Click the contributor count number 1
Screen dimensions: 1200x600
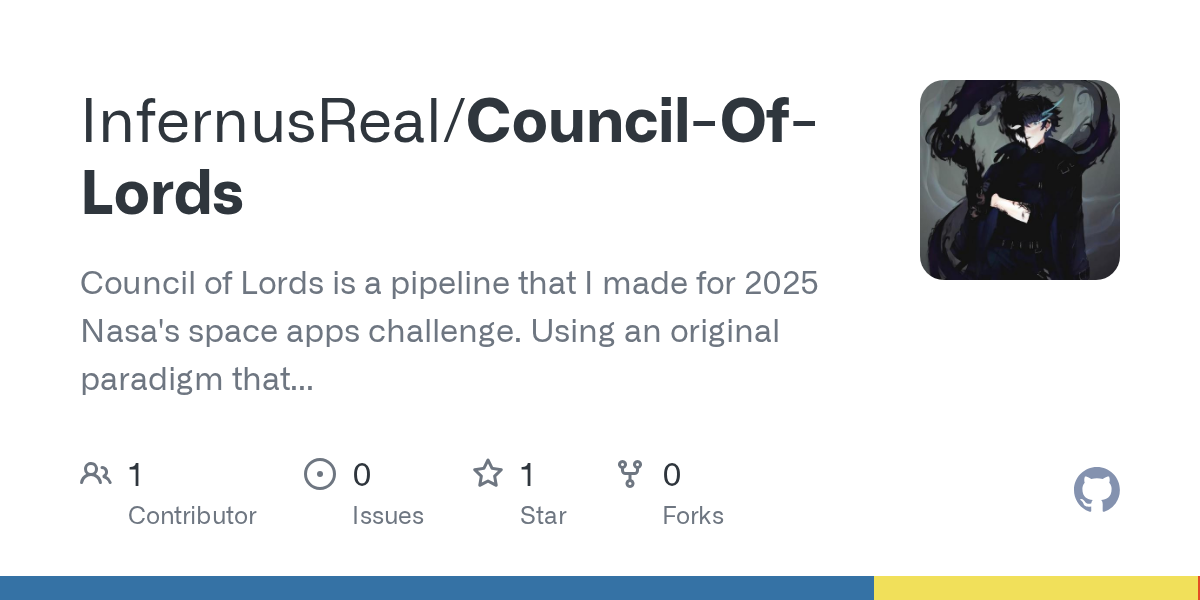pos(136,475)
